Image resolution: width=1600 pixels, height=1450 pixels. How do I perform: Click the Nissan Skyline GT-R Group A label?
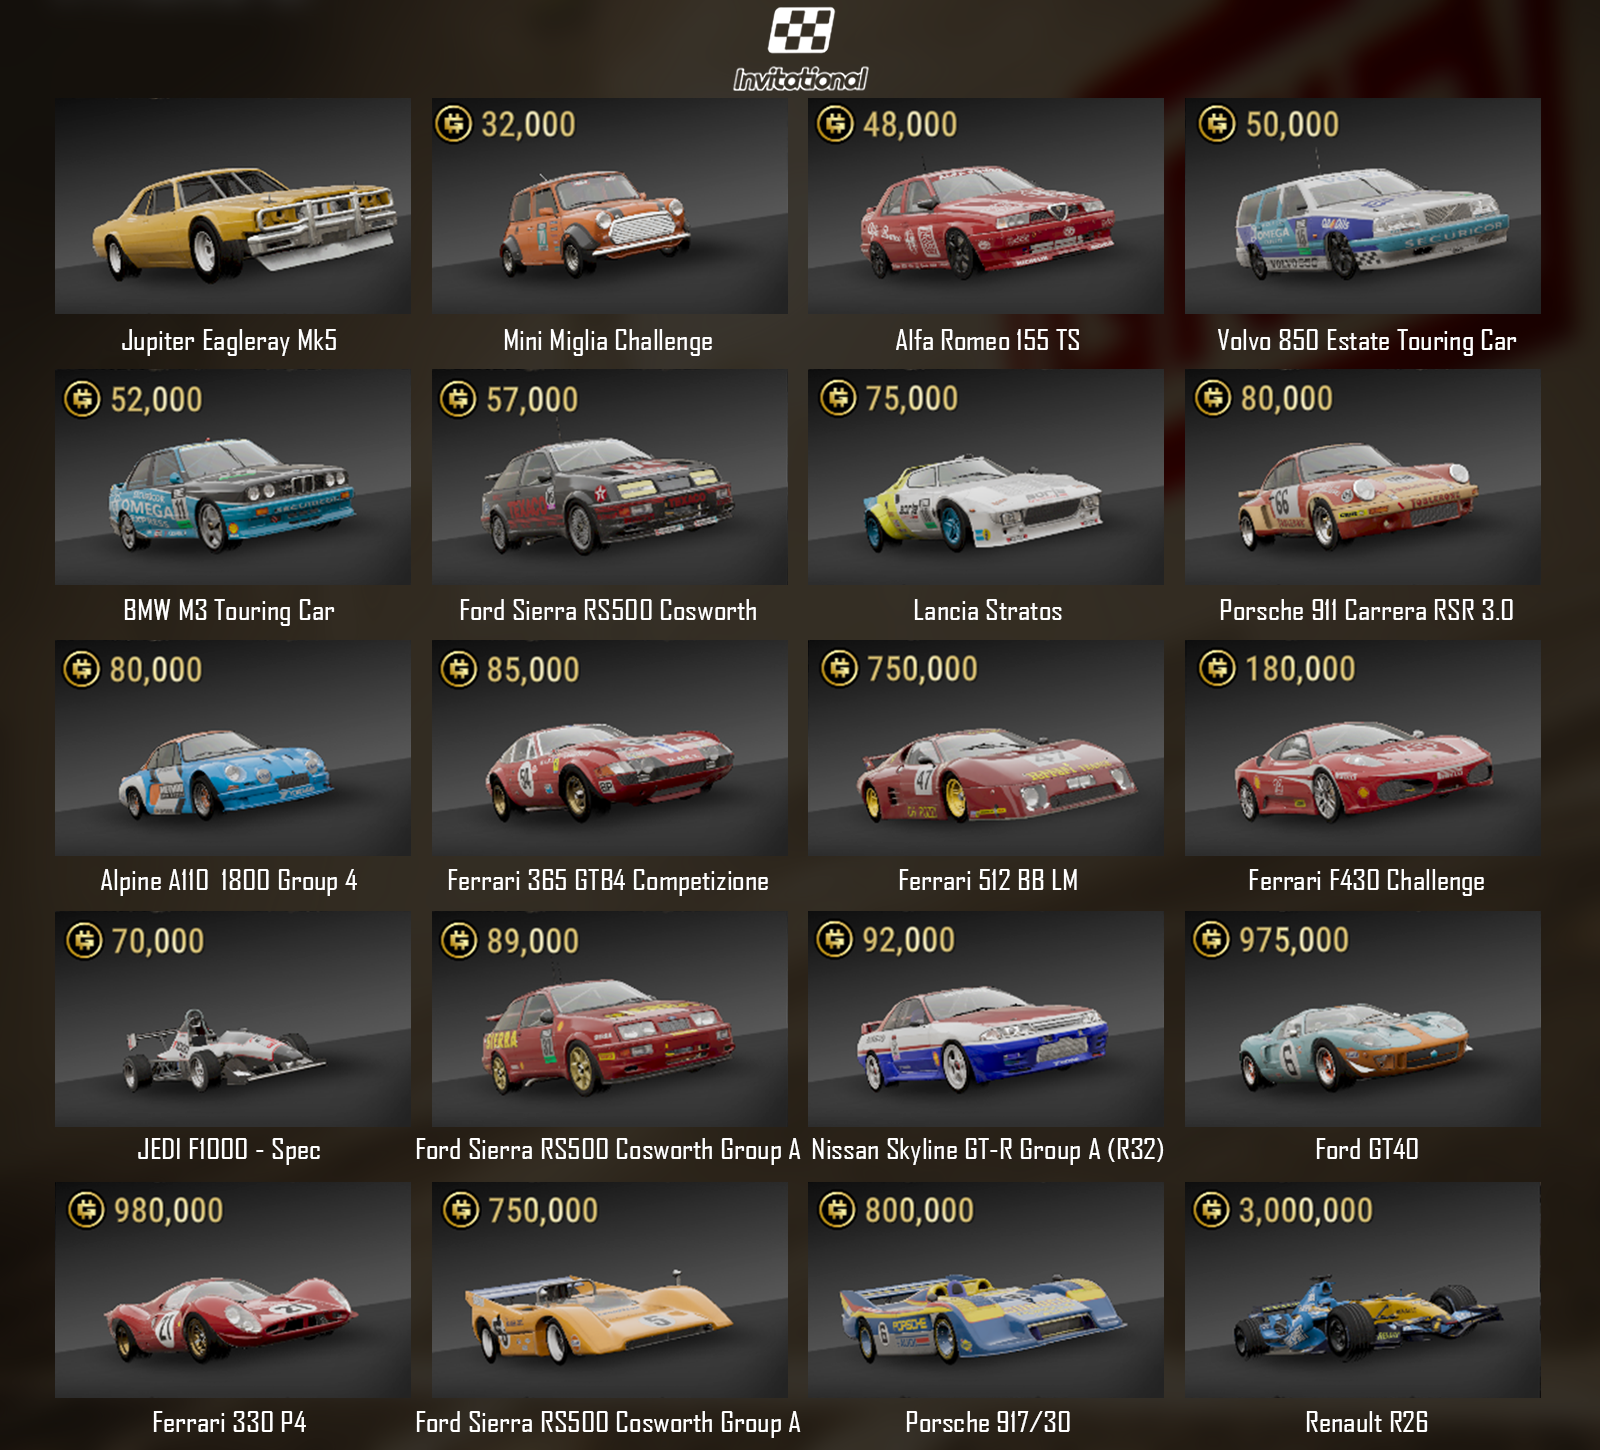987,1150
